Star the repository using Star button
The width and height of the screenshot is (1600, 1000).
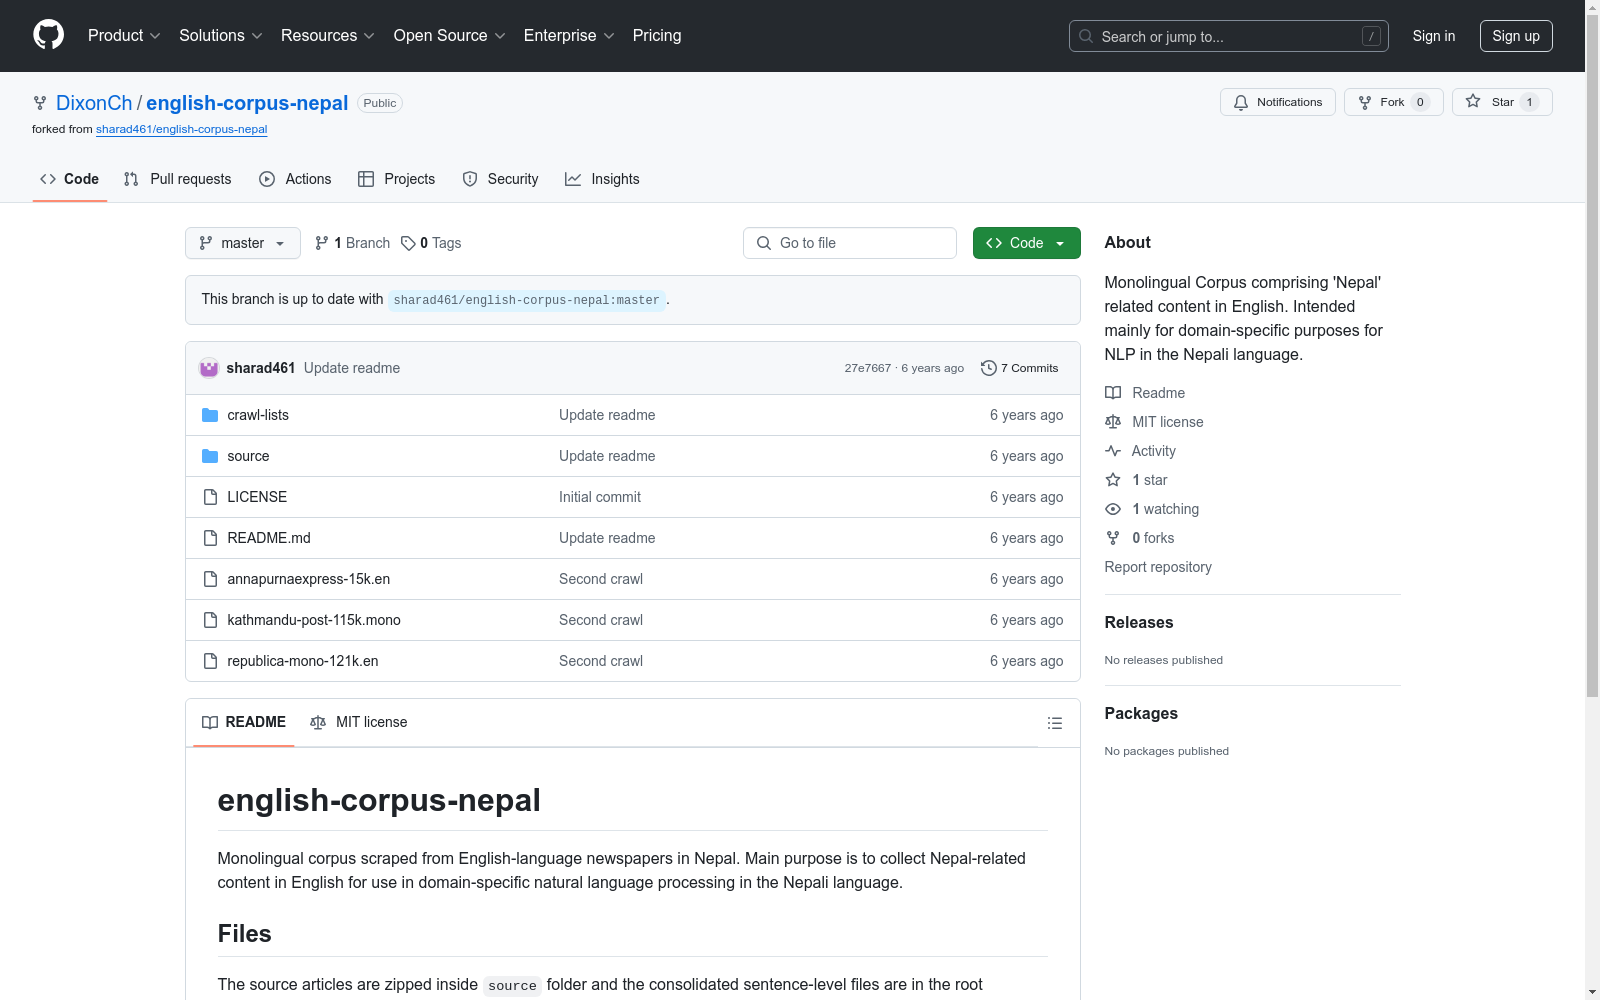1502,102
